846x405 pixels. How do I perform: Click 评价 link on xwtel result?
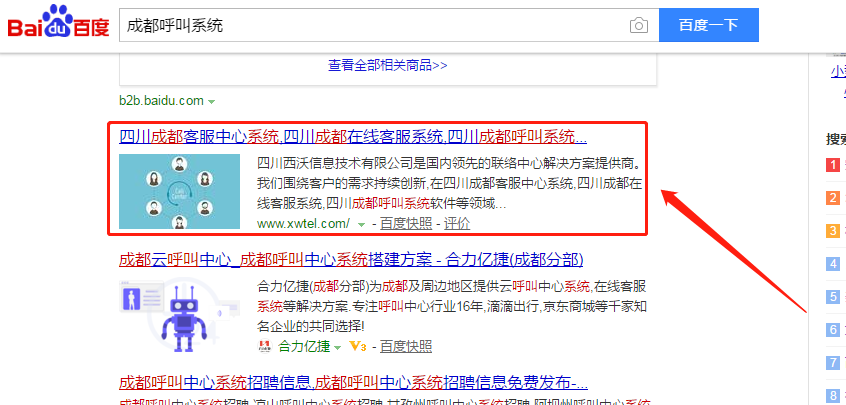point(457,223)
